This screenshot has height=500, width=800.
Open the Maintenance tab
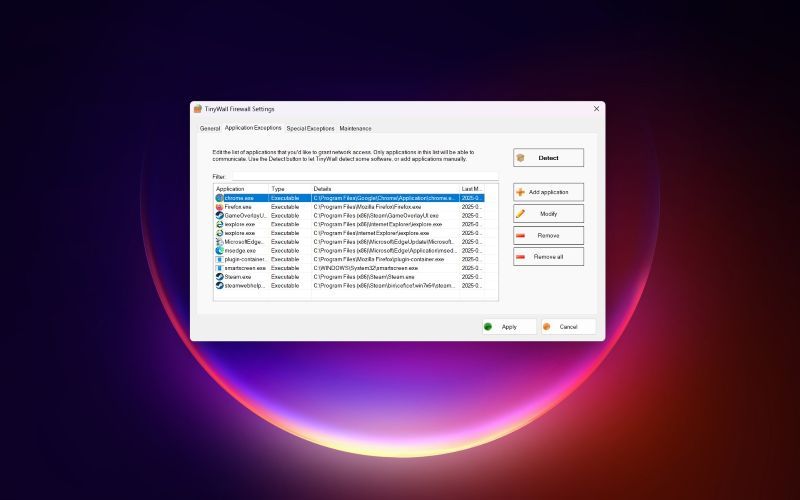coord(356,129)
